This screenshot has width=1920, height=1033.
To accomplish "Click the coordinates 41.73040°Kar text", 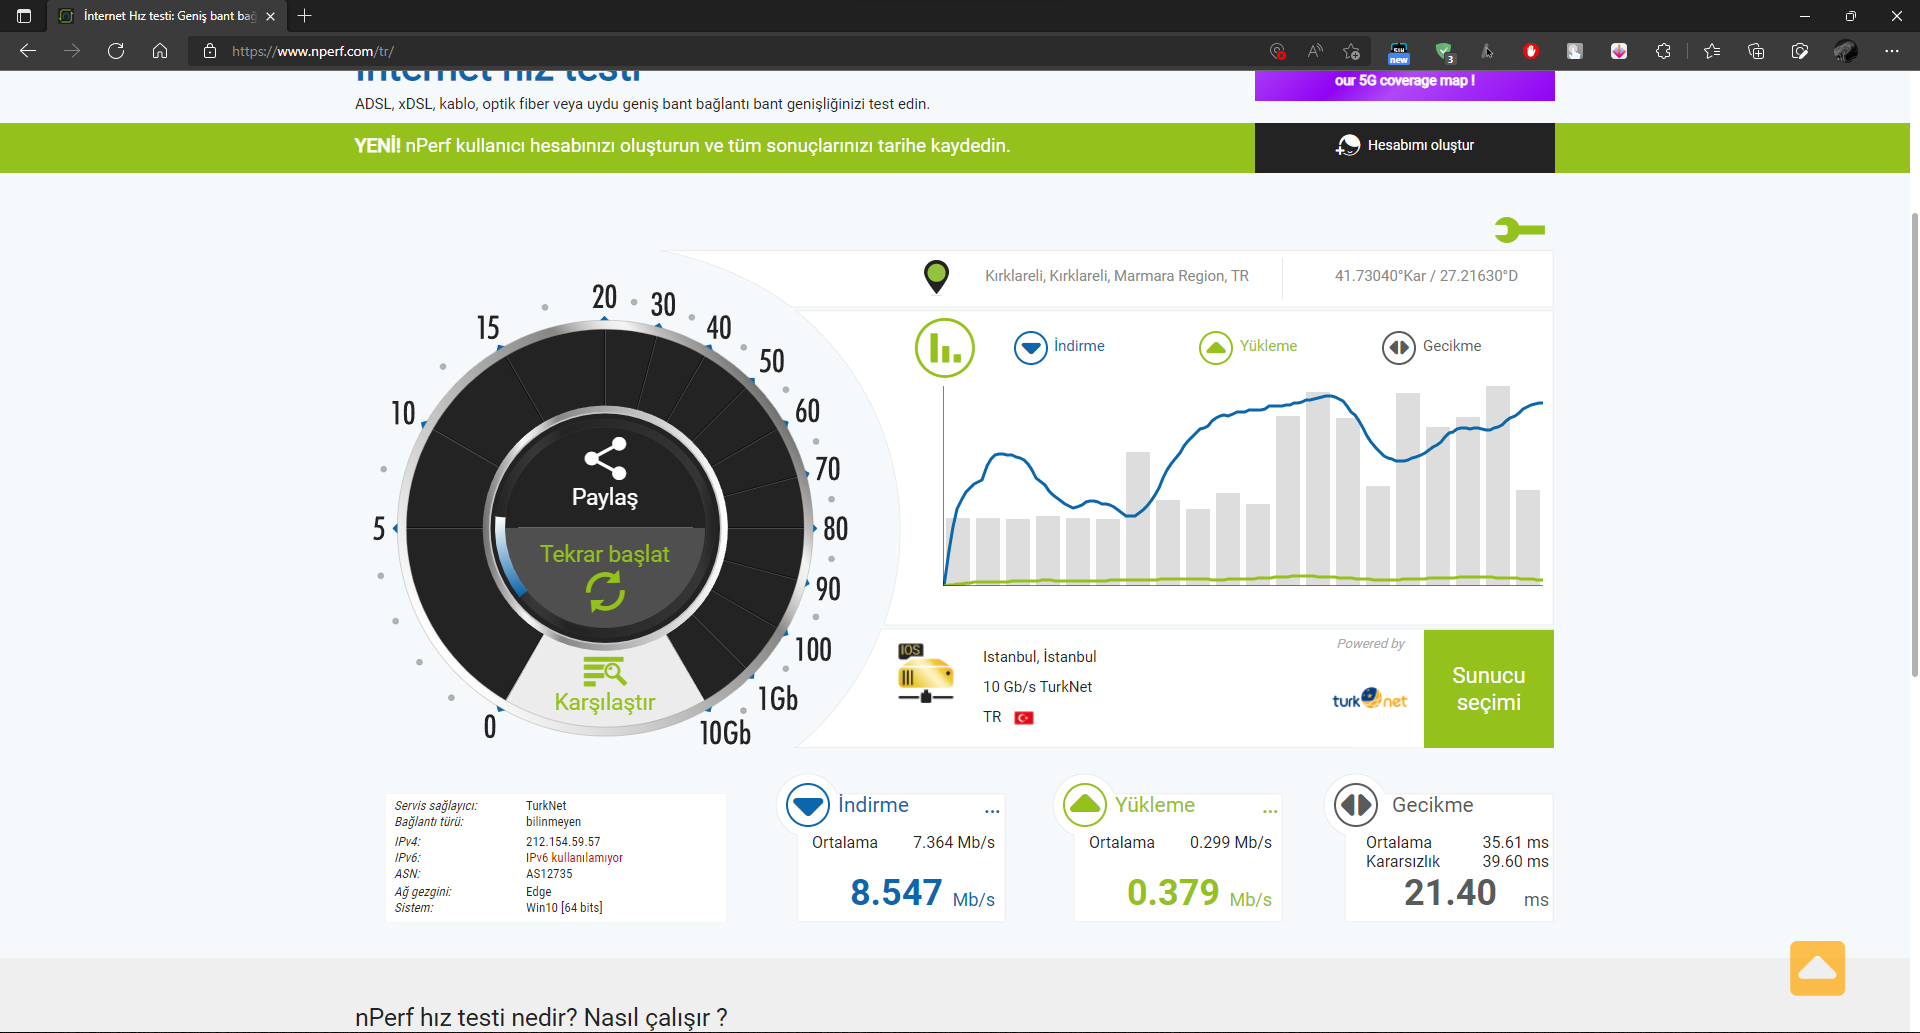I will (x=1426, y=276).
